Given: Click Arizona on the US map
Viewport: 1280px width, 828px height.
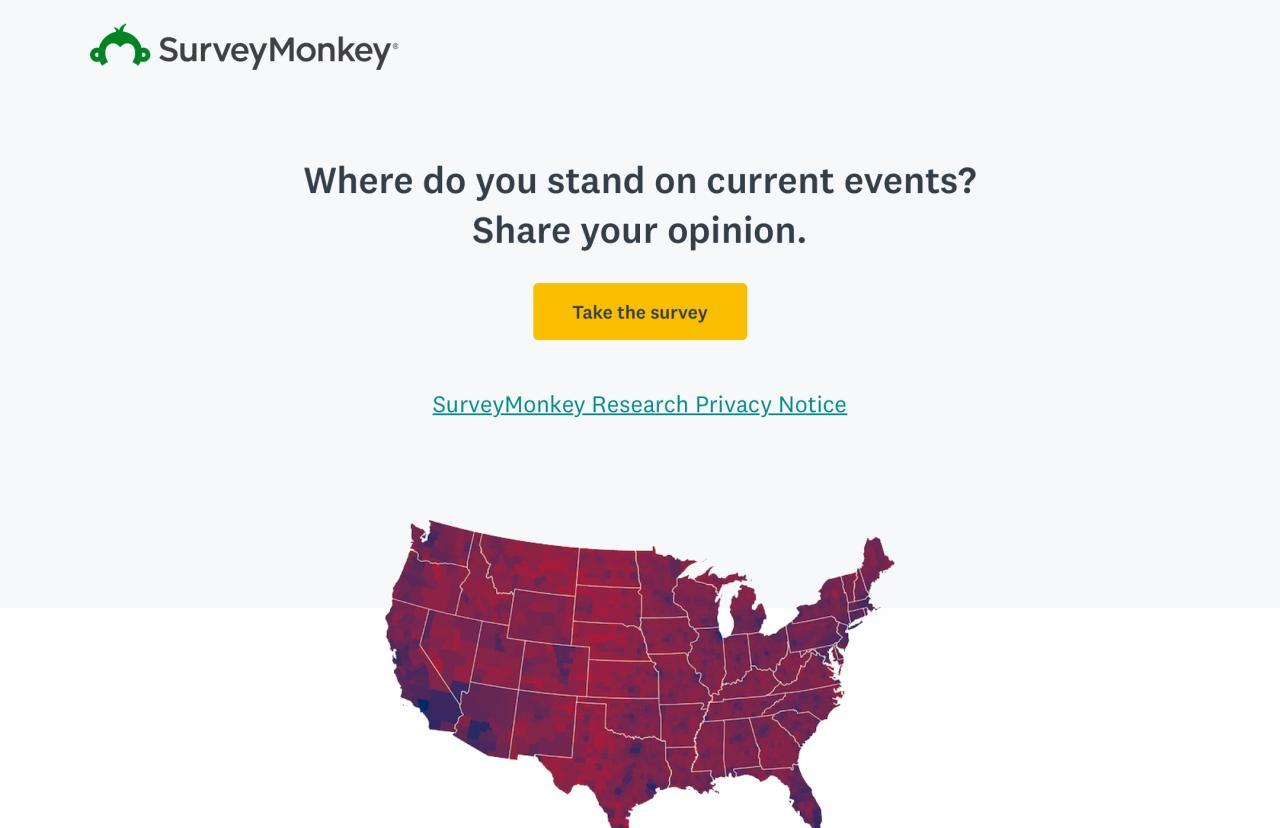Looking at the screenshot, I should coord(487,718).
